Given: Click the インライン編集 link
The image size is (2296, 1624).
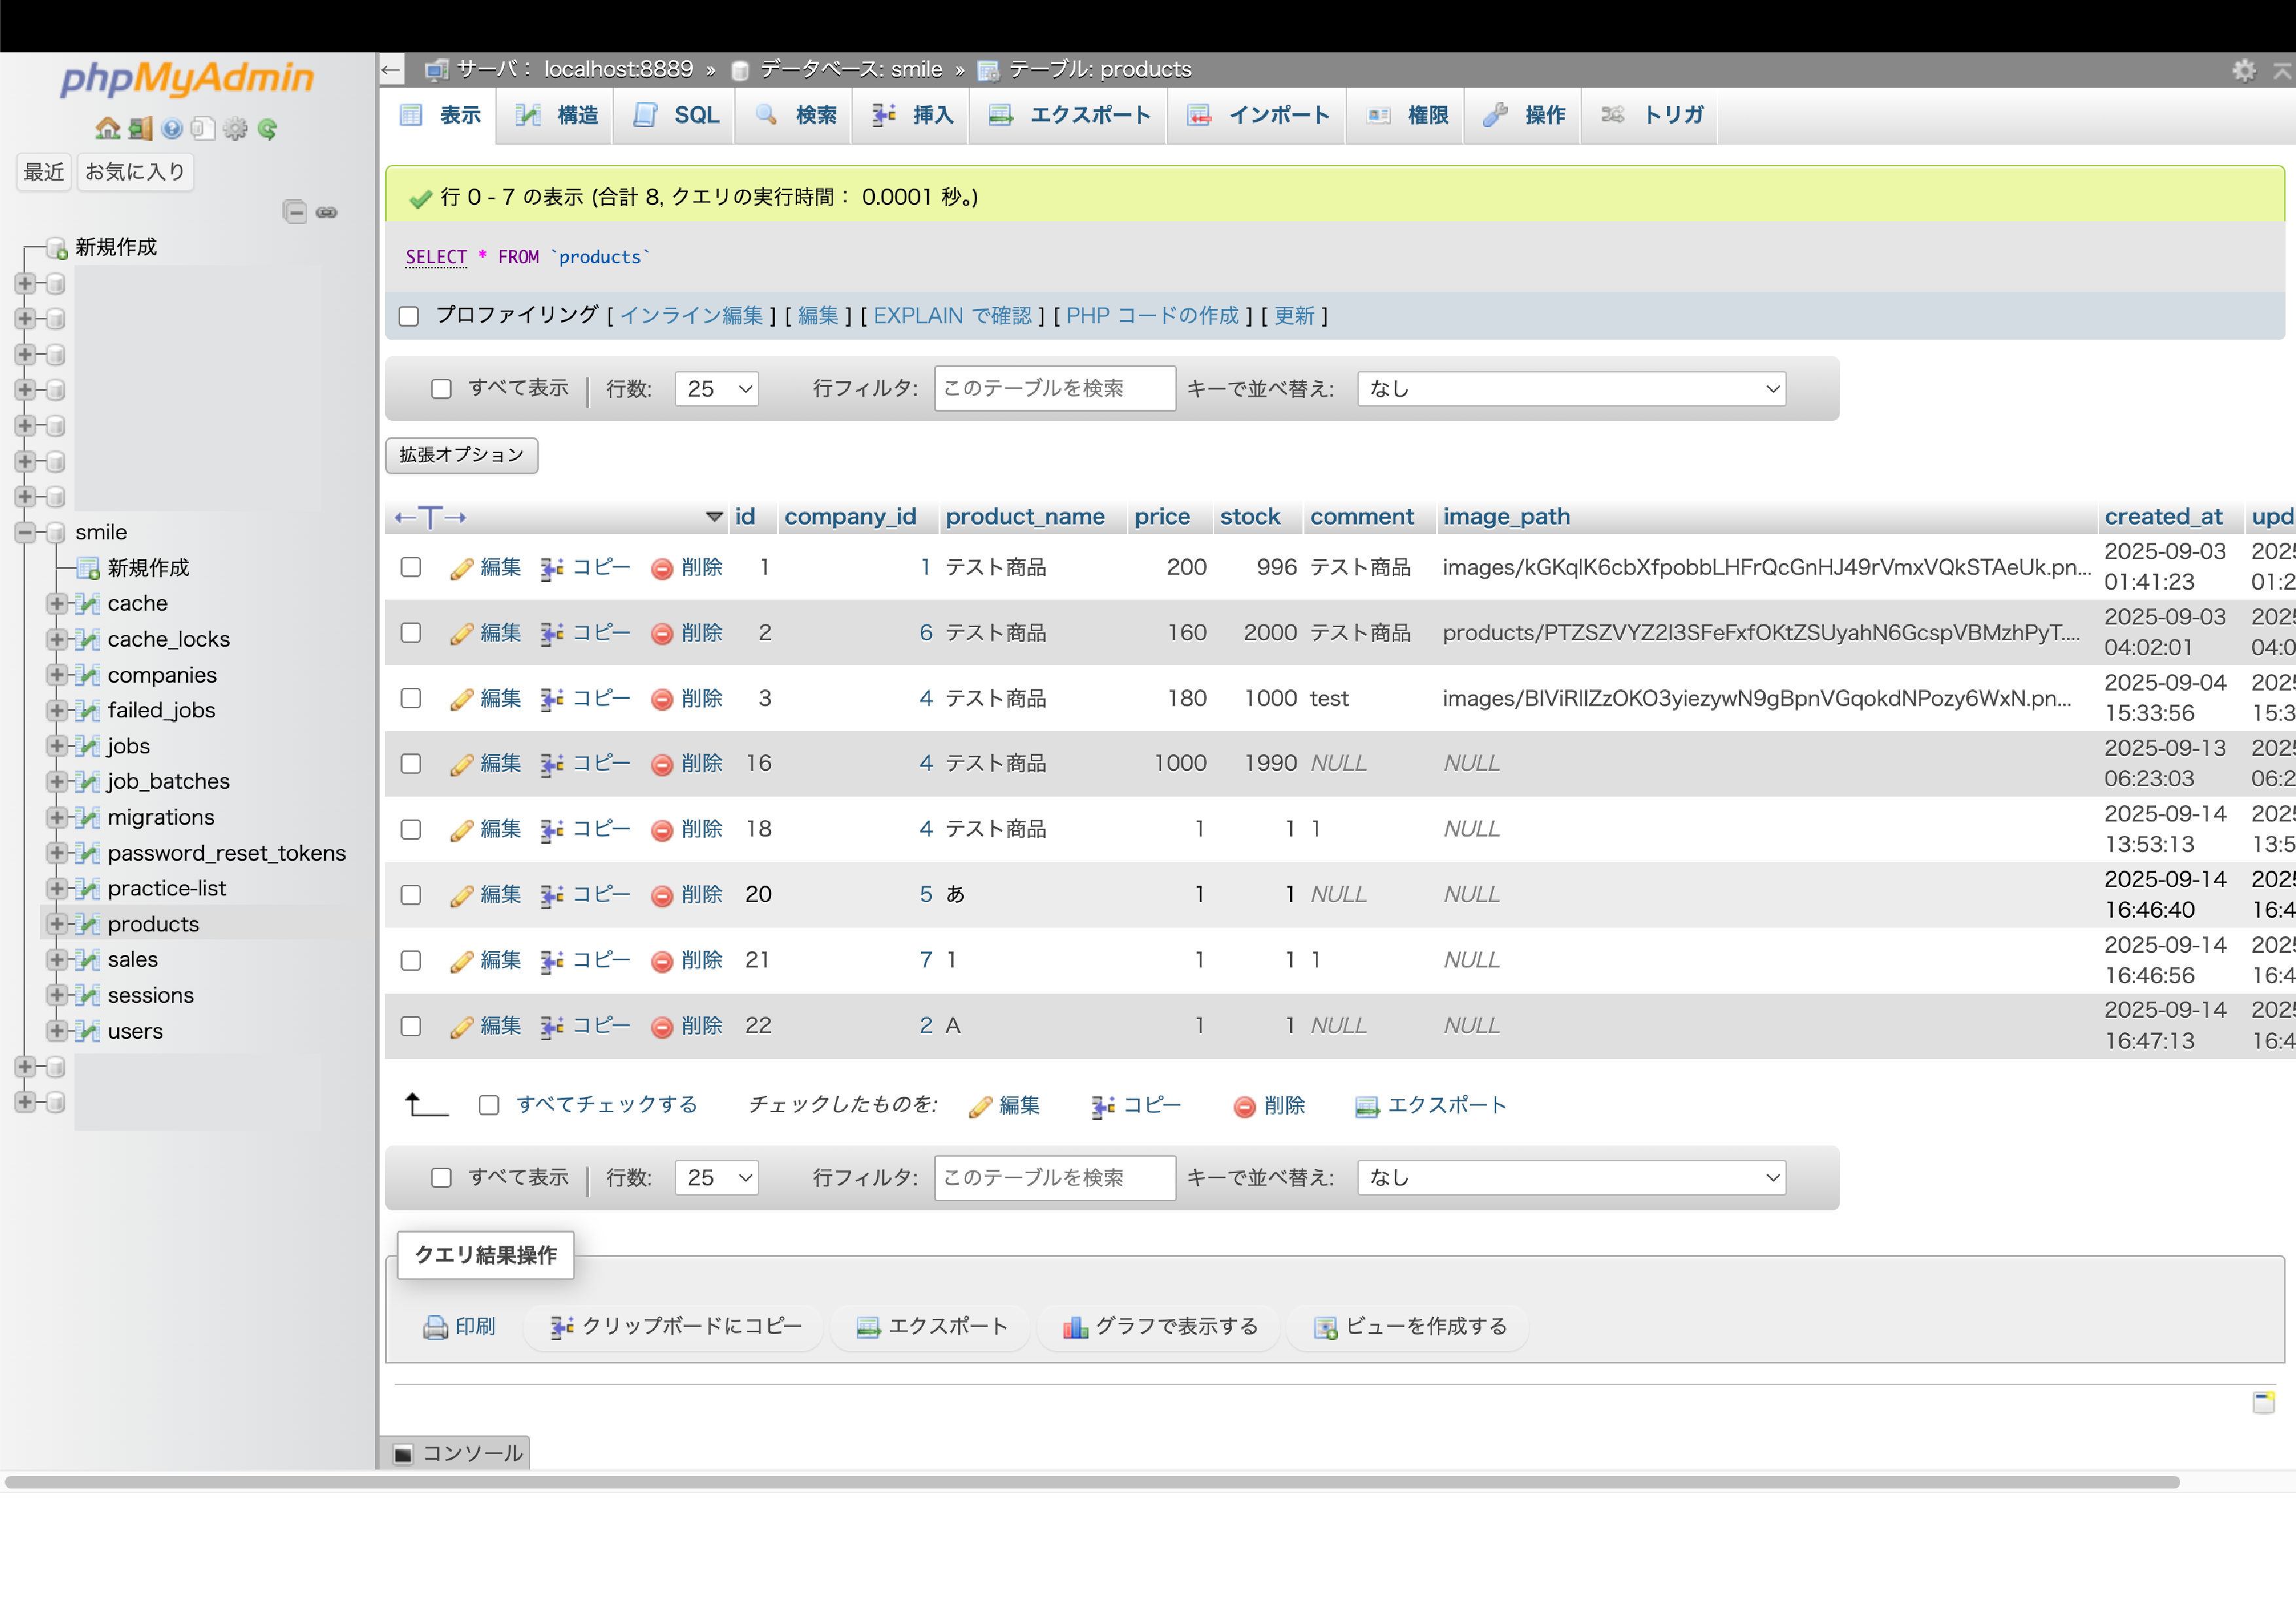Looking at the screenshot, I should click(x=691, y=316).
